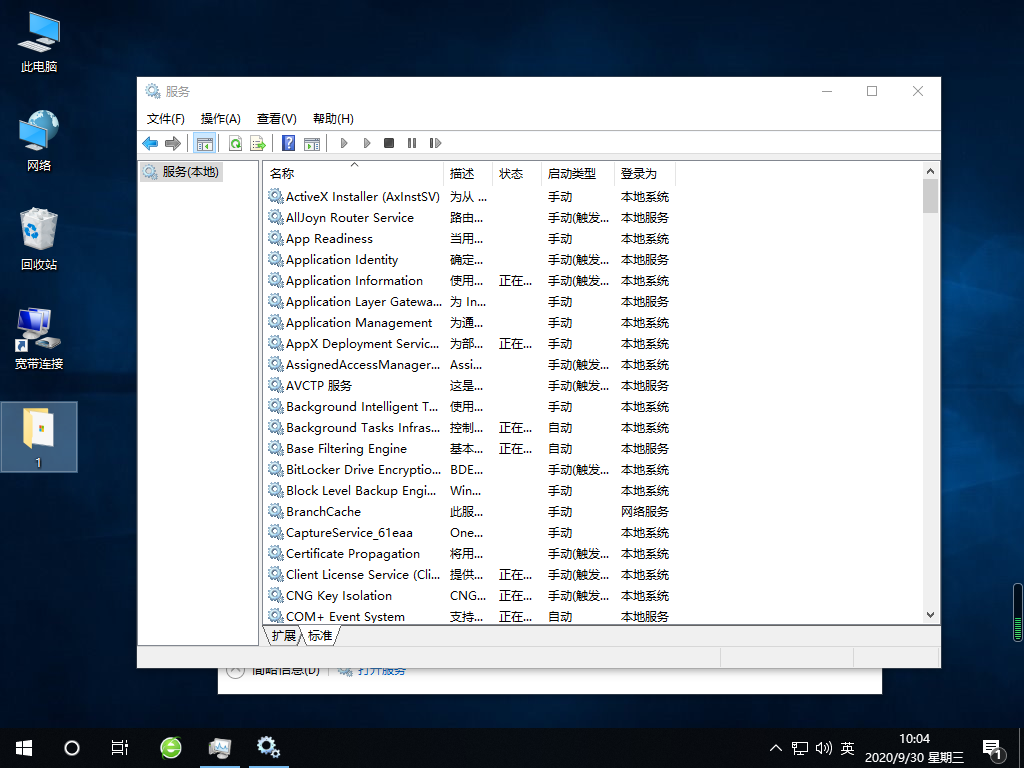Toggle the console tree visibility

coord(203,143)
